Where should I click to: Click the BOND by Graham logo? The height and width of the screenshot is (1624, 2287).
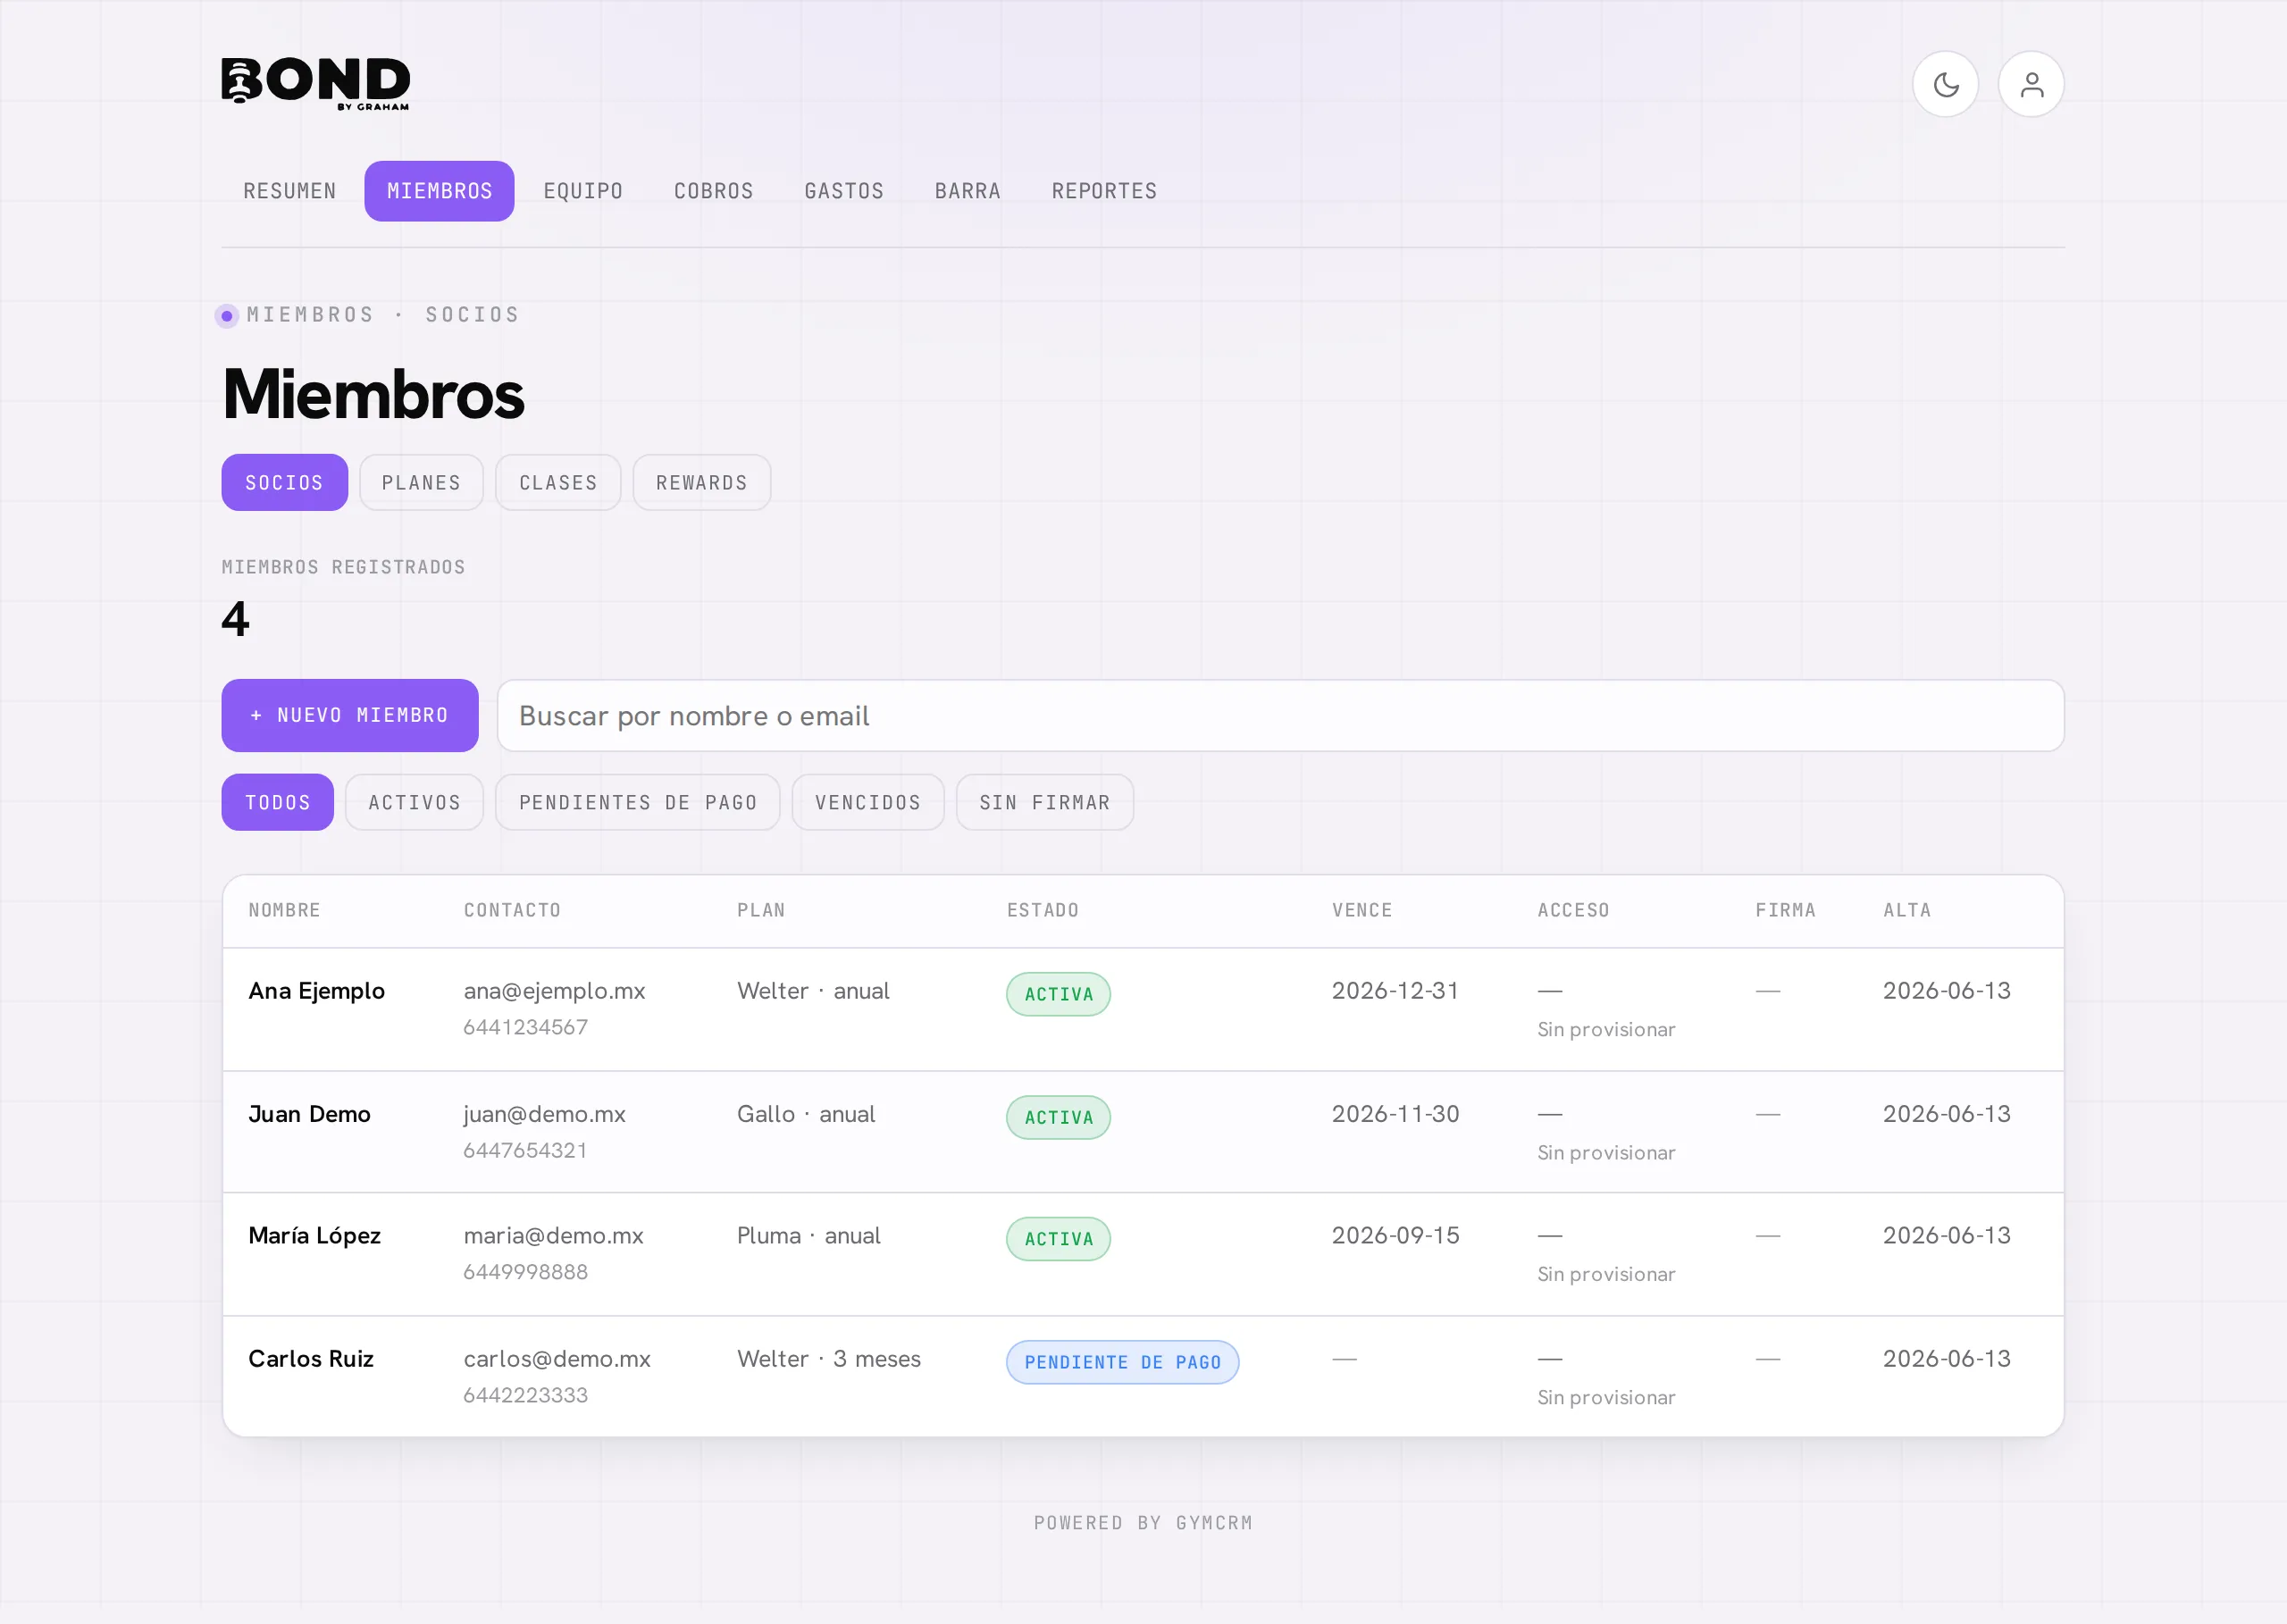coord(315,83)
